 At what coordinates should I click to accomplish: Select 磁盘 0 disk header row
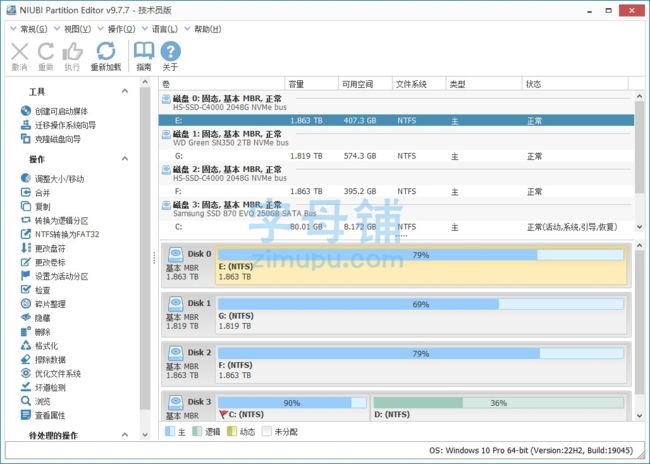click(x=396, y=102)
